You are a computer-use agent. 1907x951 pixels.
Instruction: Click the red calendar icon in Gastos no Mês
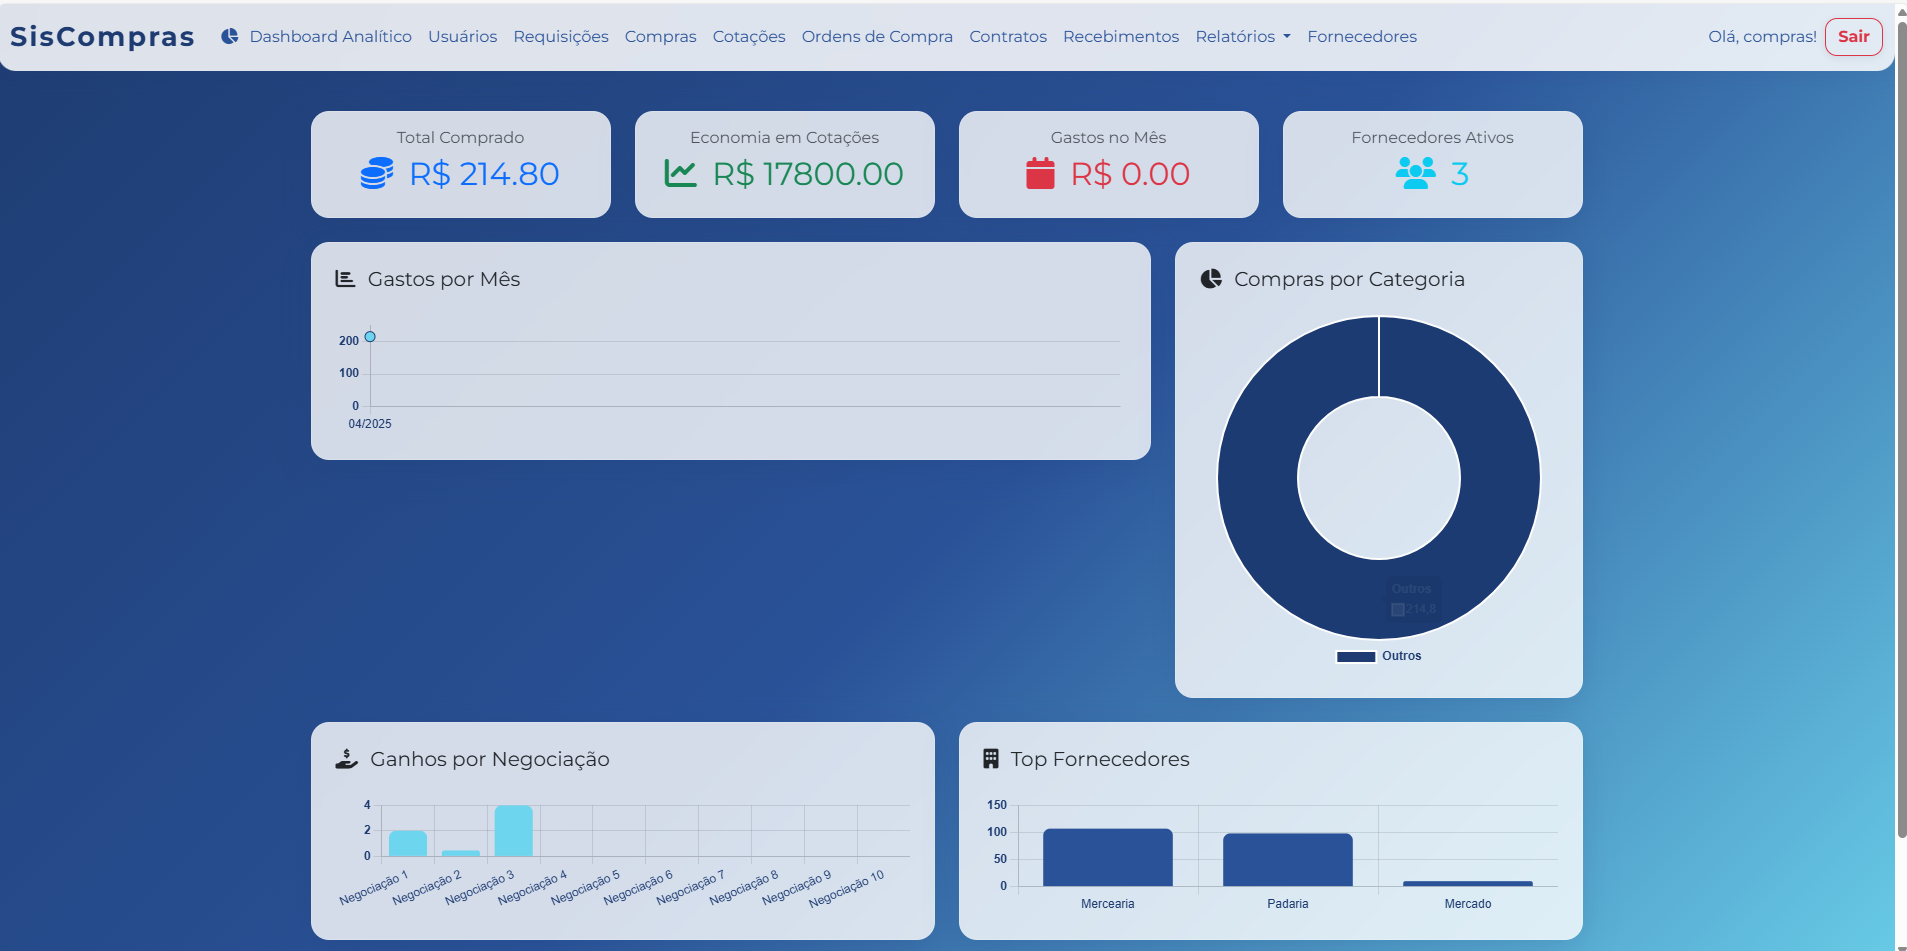[1040, 174]
